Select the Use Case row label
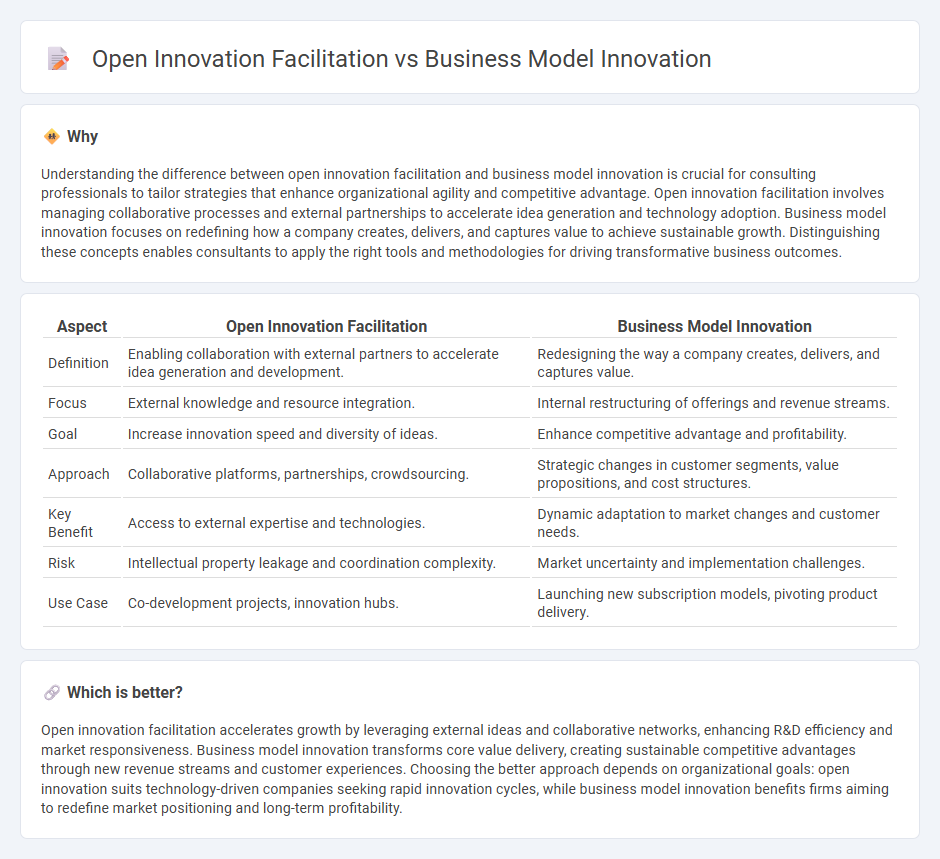 click(x=78, y=603)
